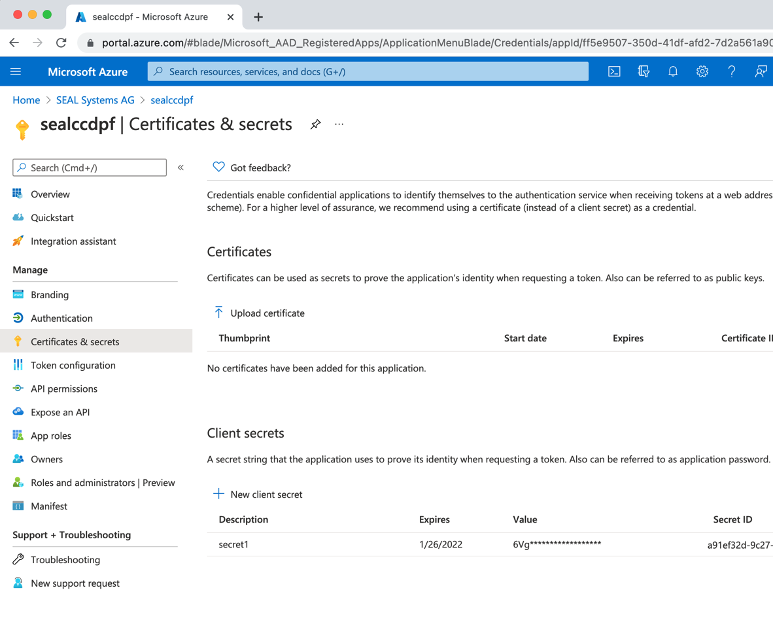Click the plus icon for New client secret
The width and height of the screenshot is (774, 622).
tap(218, 494)
